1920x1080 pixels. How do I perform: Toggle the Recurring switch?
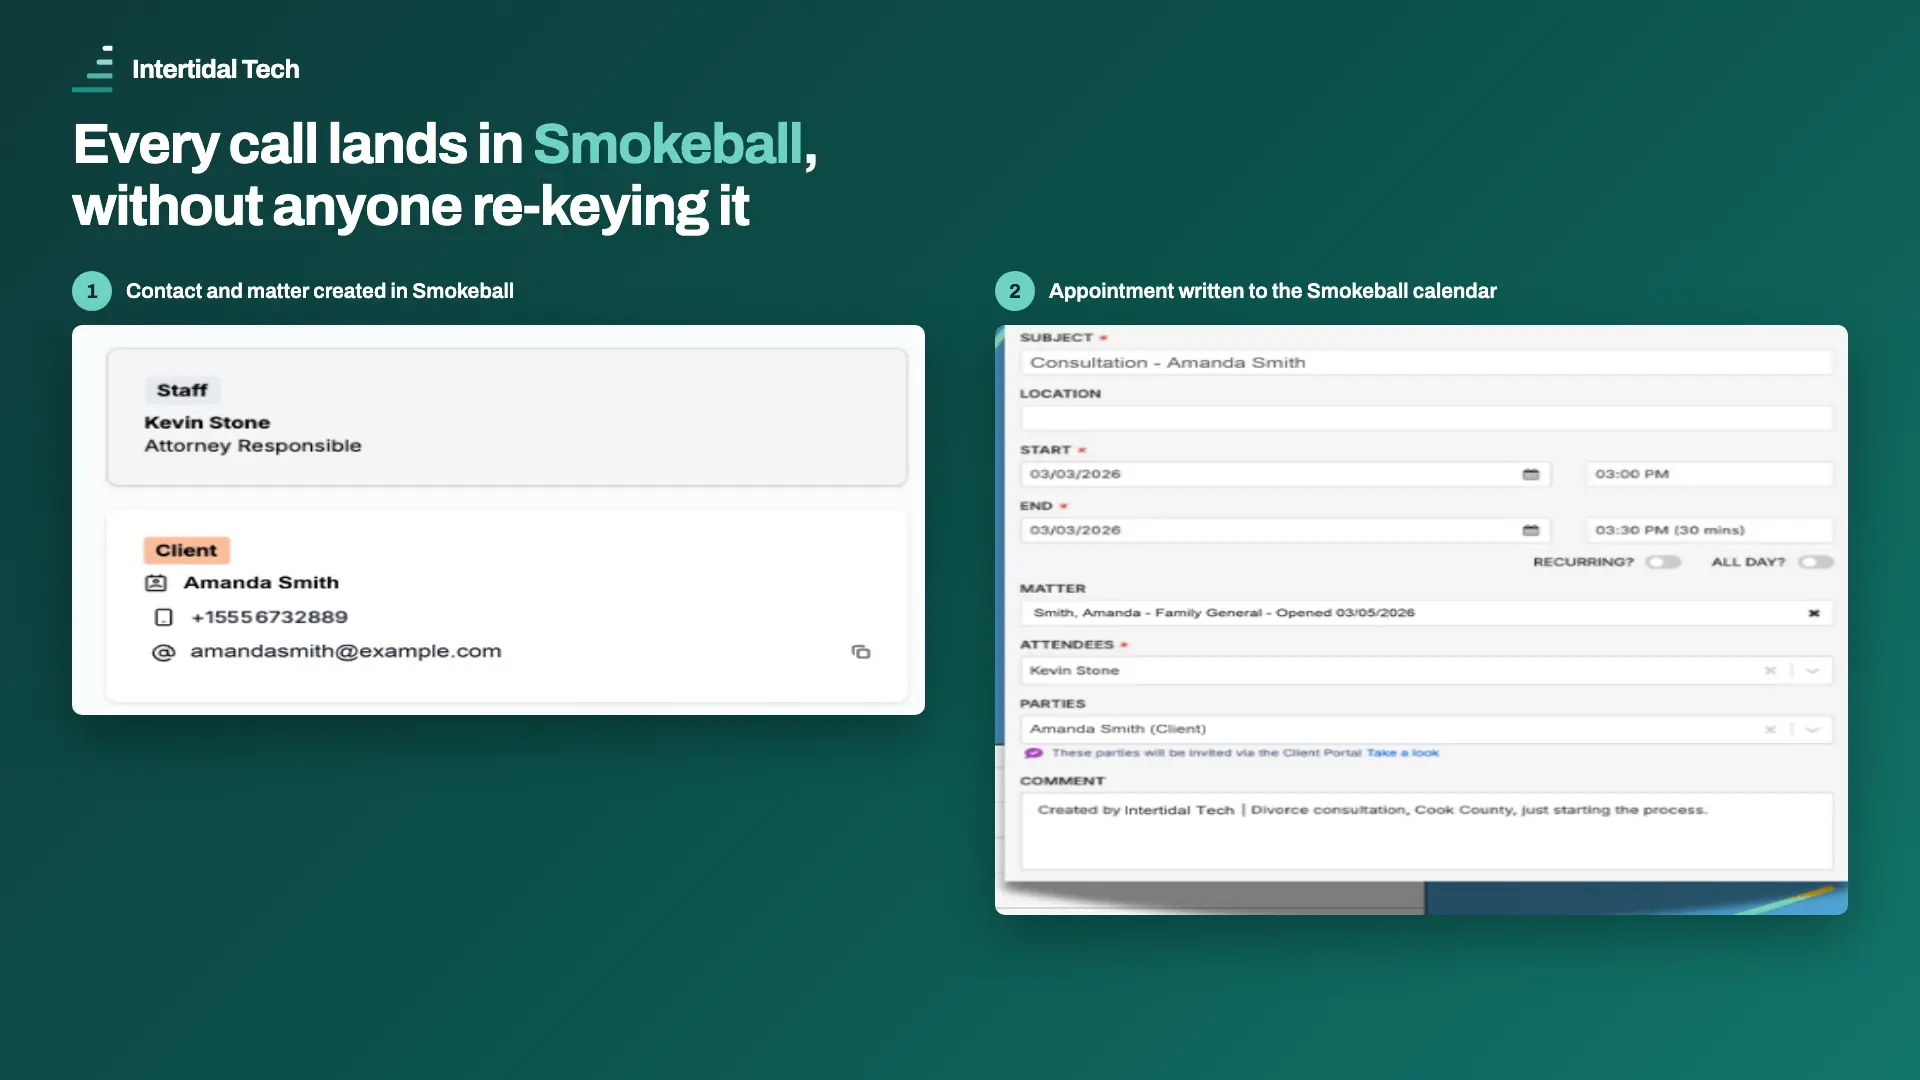click(1664, 562)
